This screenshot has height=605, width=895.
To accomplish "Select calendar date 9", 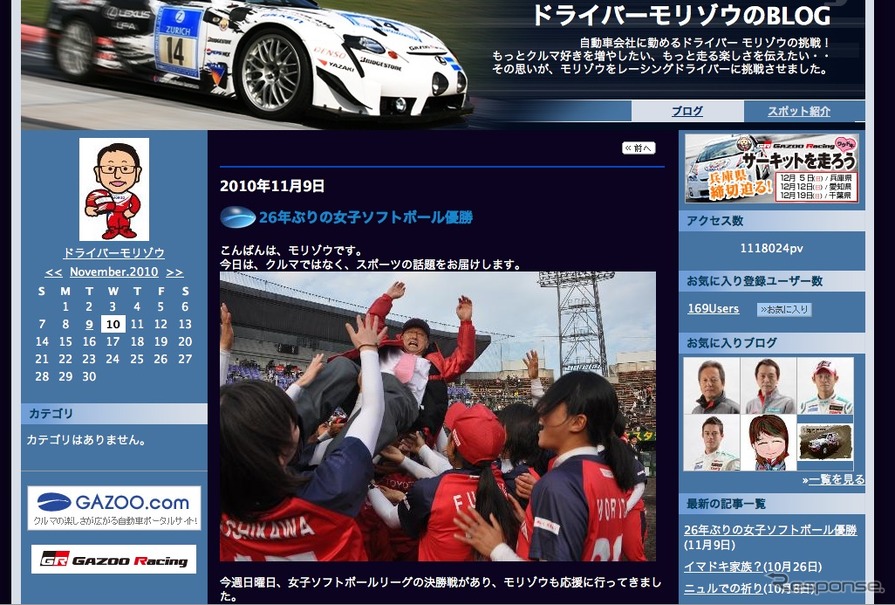I will pos(89,324).
